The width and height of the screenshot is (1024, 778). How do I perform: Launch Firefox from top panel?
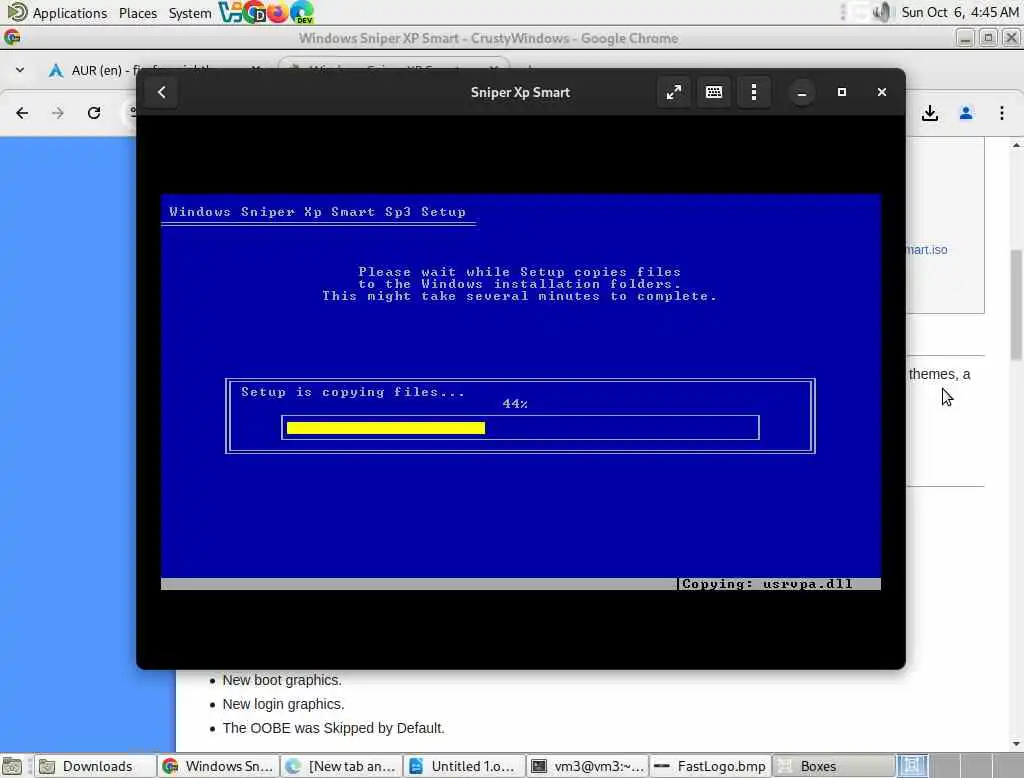tap(278, 12)
